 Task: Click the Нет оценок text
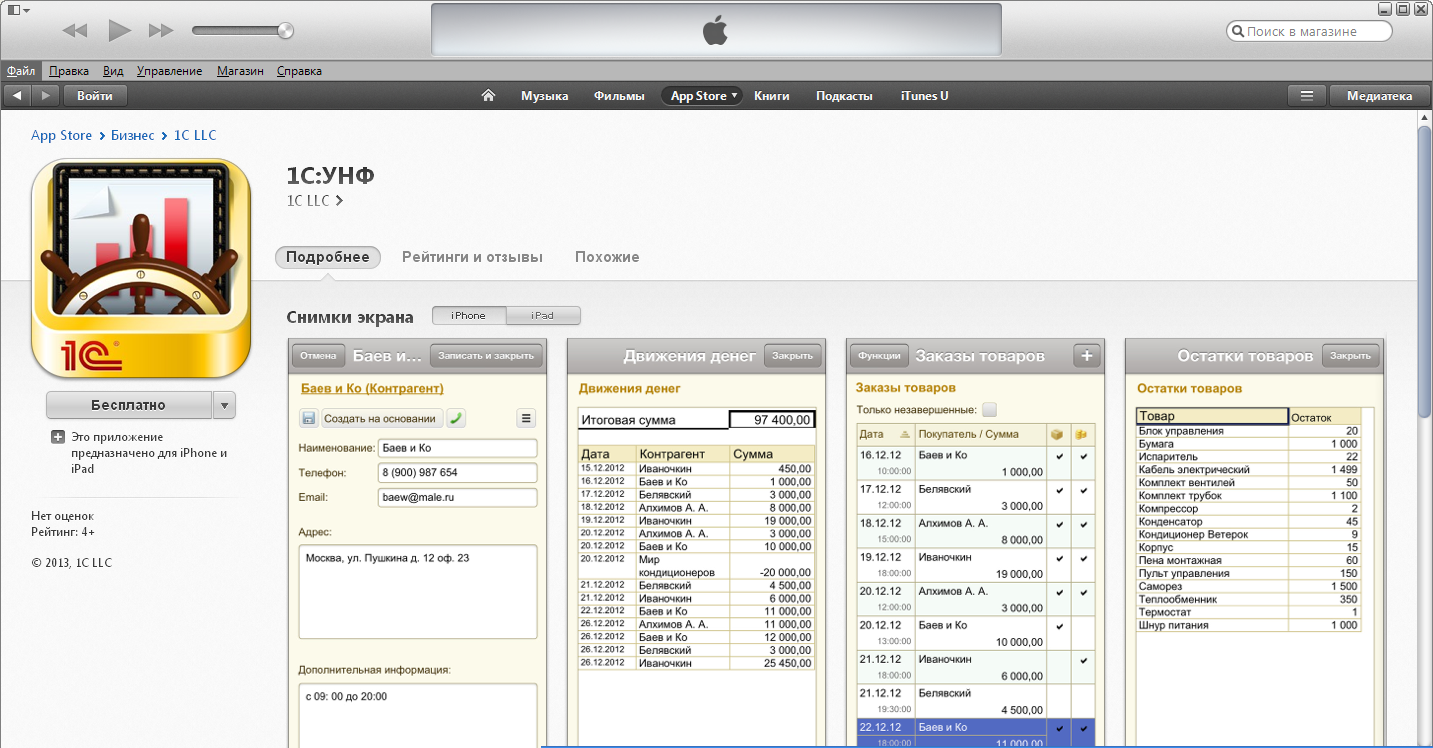tap(62, 516)
